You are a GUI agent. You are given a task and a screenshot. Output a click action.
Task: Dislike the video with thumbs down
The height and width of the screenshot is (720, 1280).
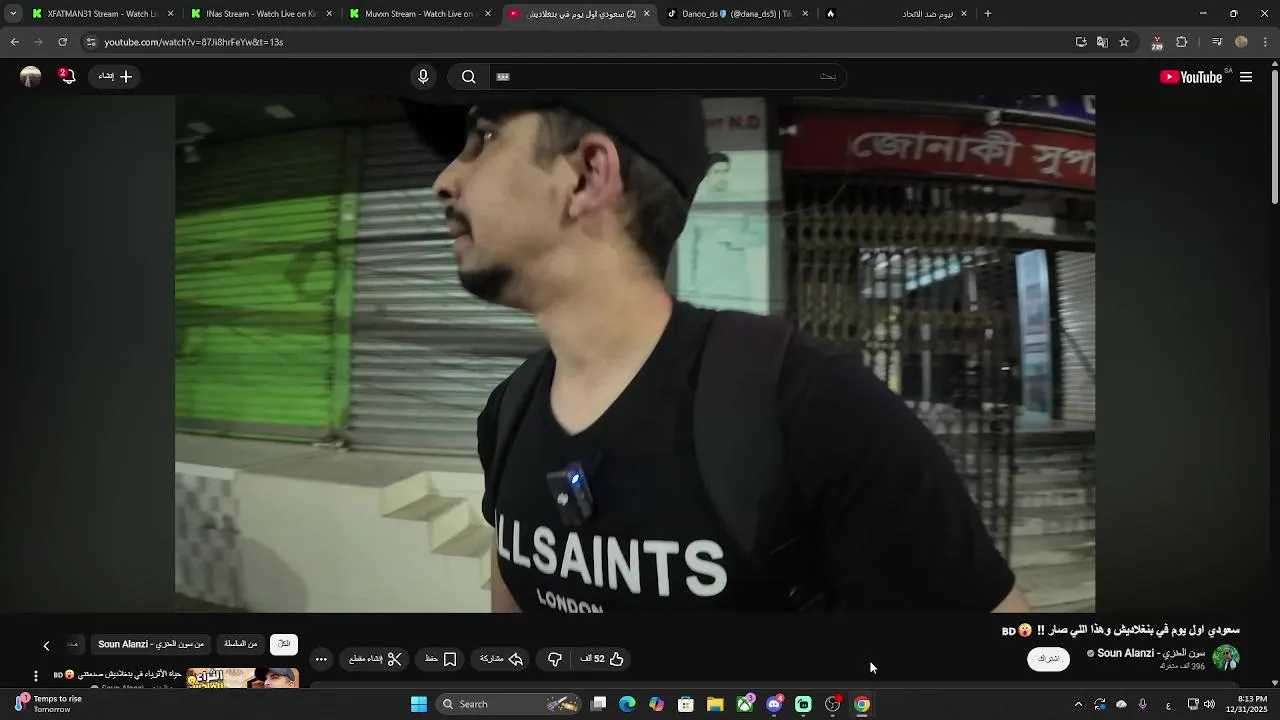pyautogui.click(x=555, y=659)
